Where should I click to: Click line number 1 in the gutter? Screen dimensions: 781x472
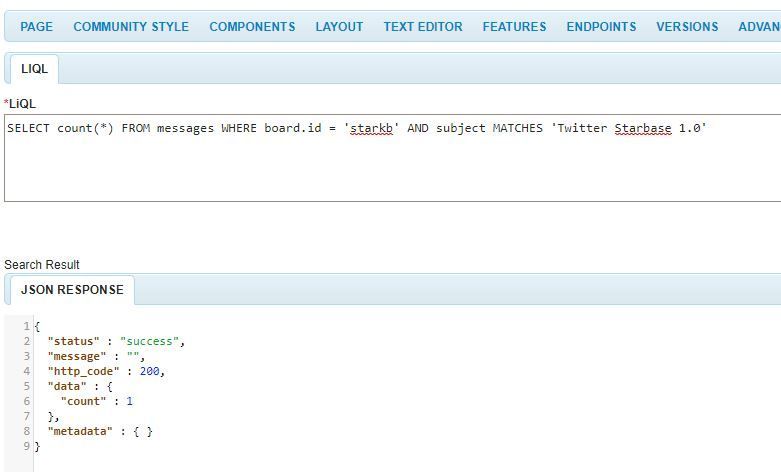coord(27,327)
